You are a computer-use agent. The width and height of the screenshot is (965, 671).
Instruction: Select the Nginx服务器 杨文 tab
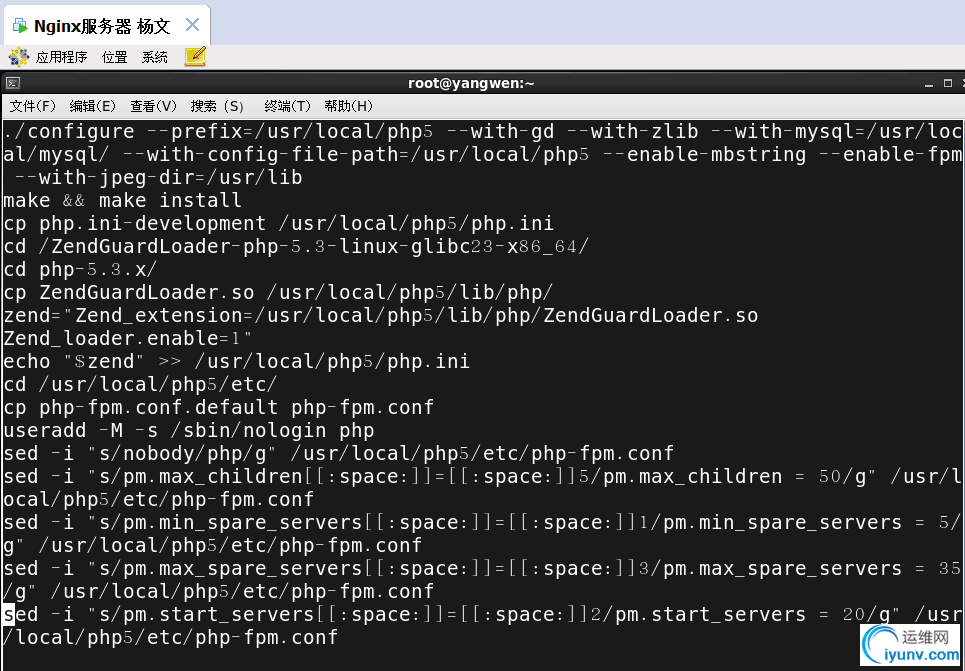point(106,25)
